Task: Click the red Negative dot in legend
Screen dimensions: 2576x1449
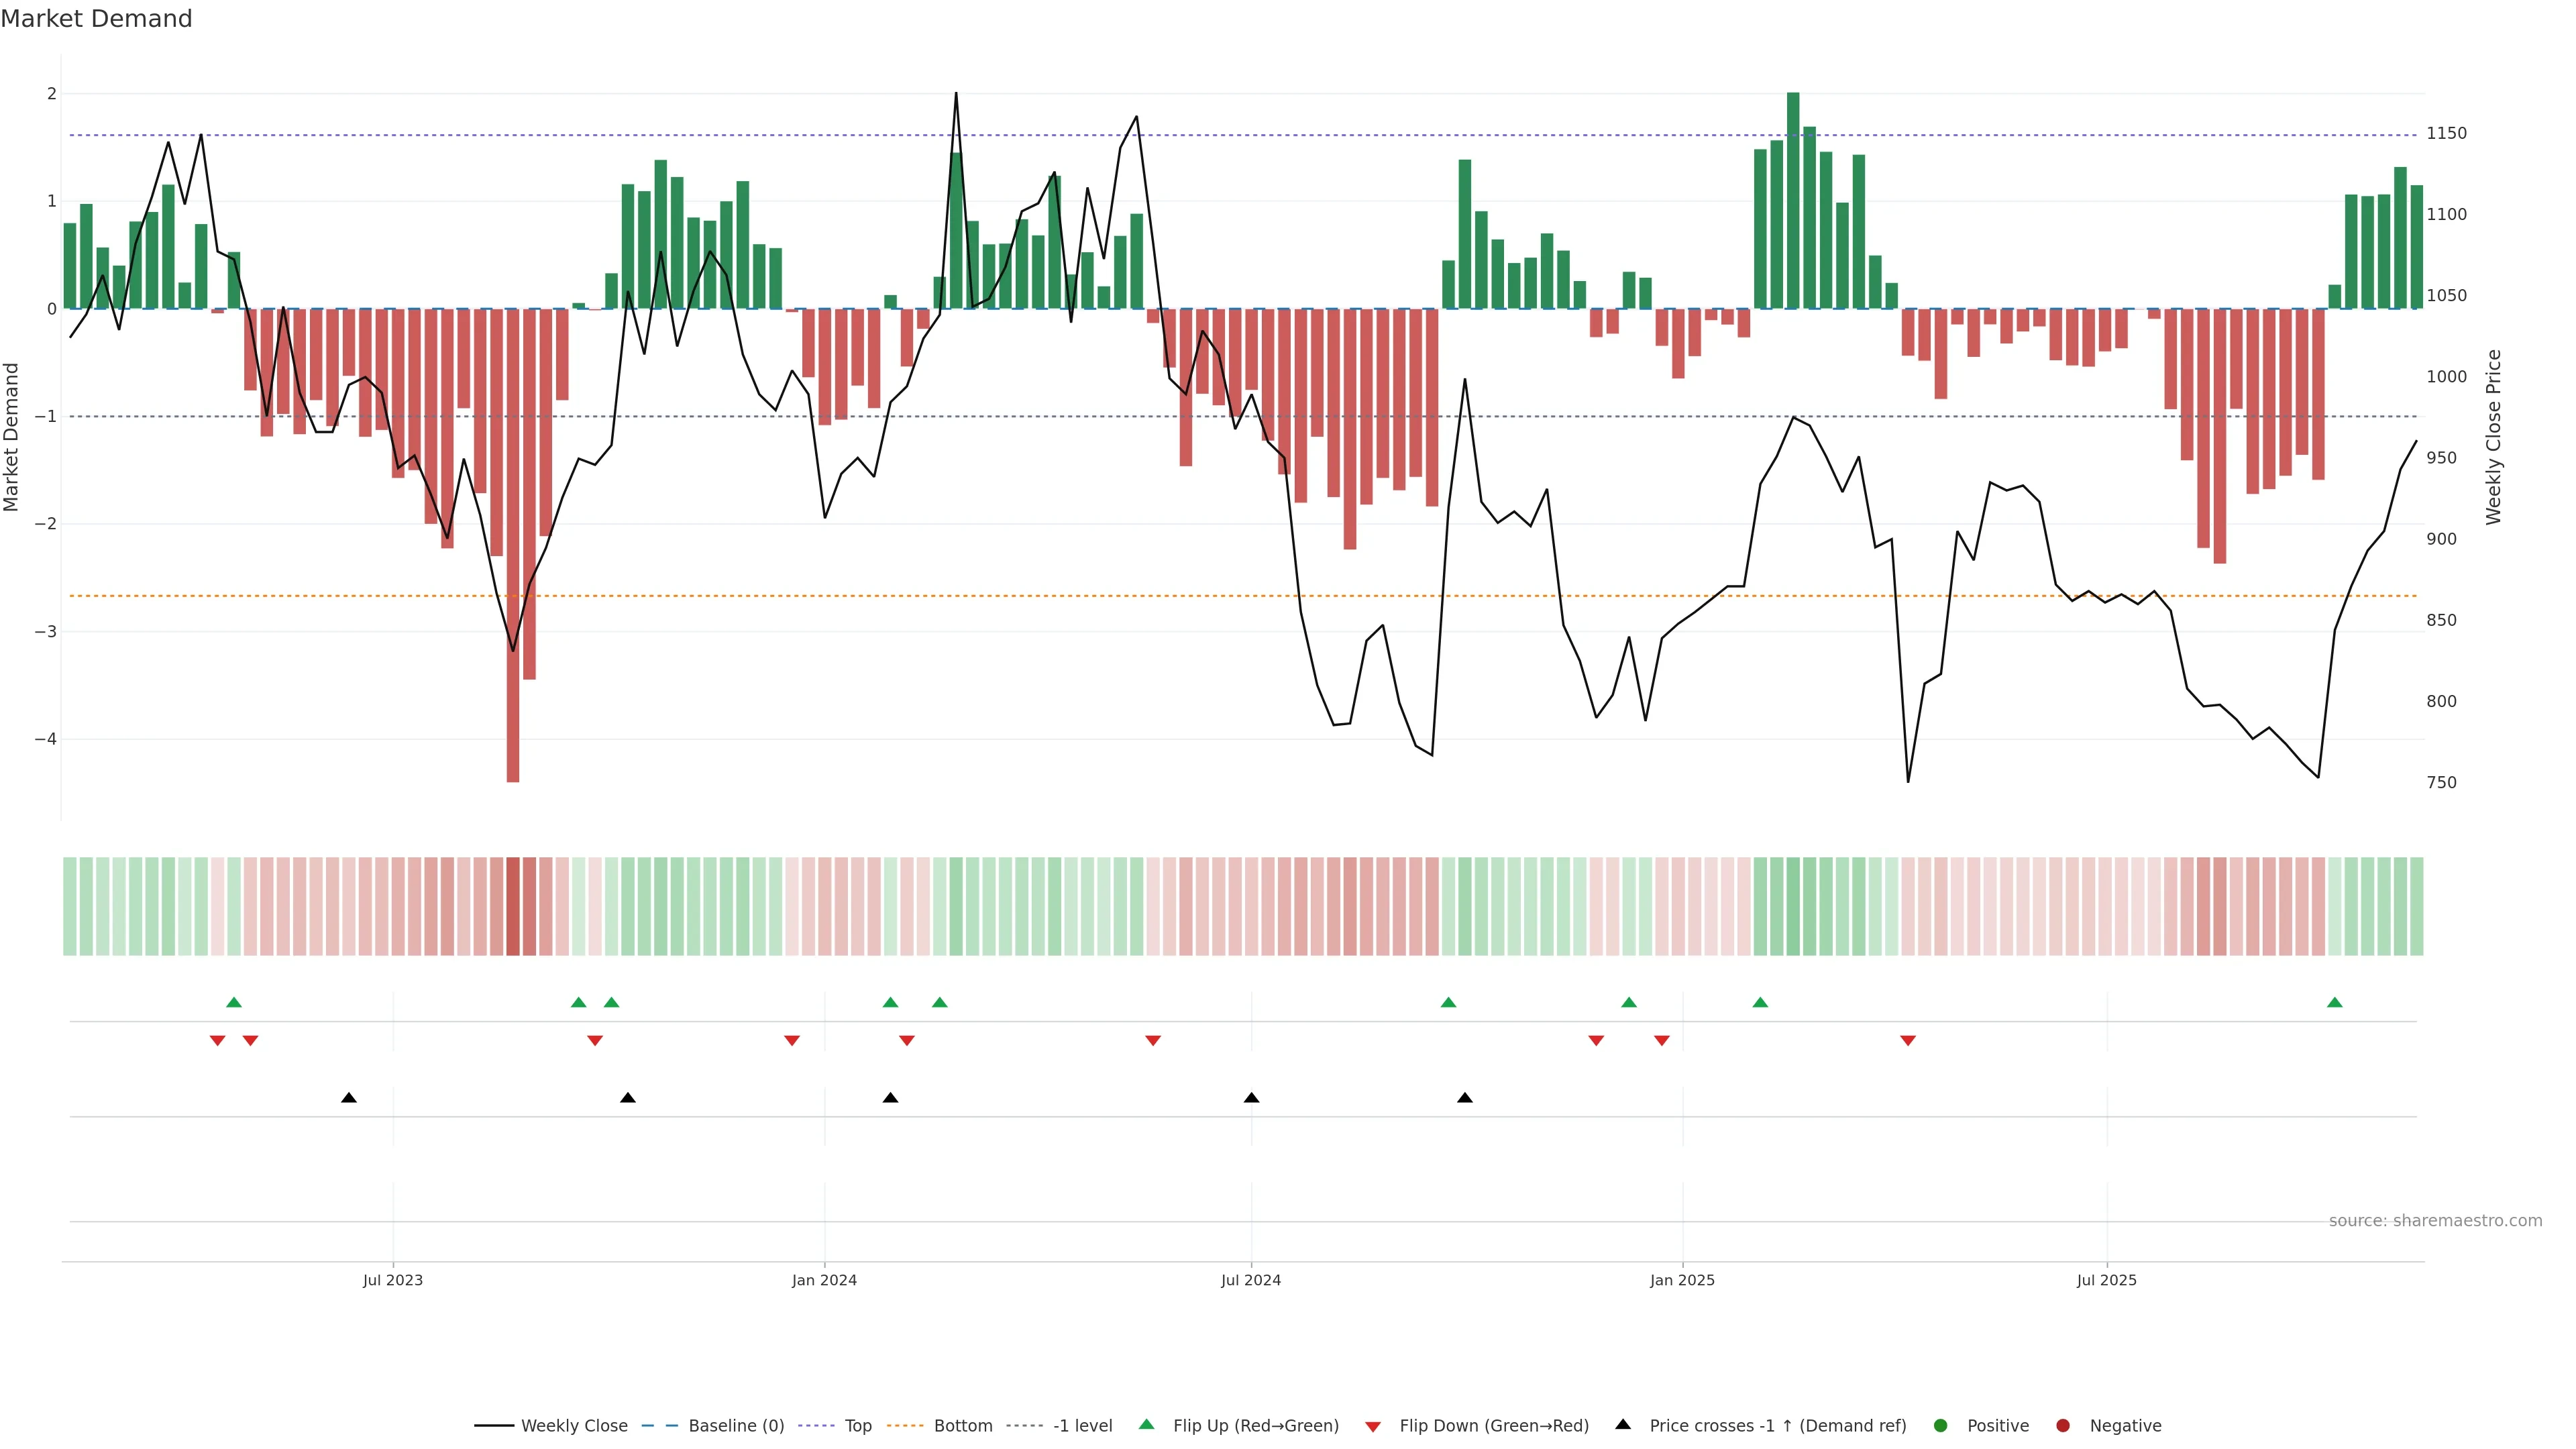Action: tap(2063, 1426)
